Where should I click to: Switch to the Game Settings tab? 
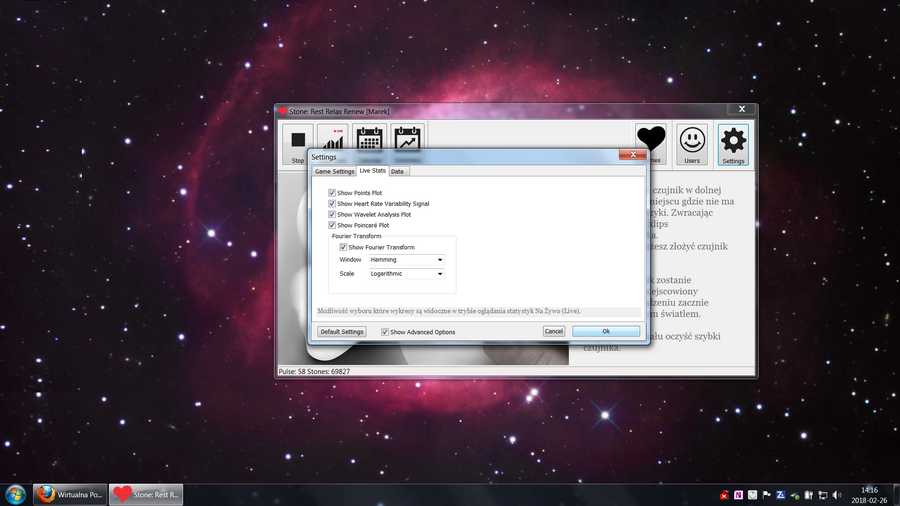(x=334, y=171)
